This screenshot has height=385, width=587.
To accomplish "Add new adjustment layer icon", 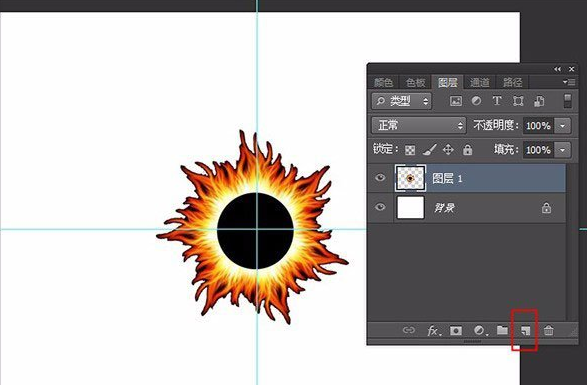I will coord(480,330).
